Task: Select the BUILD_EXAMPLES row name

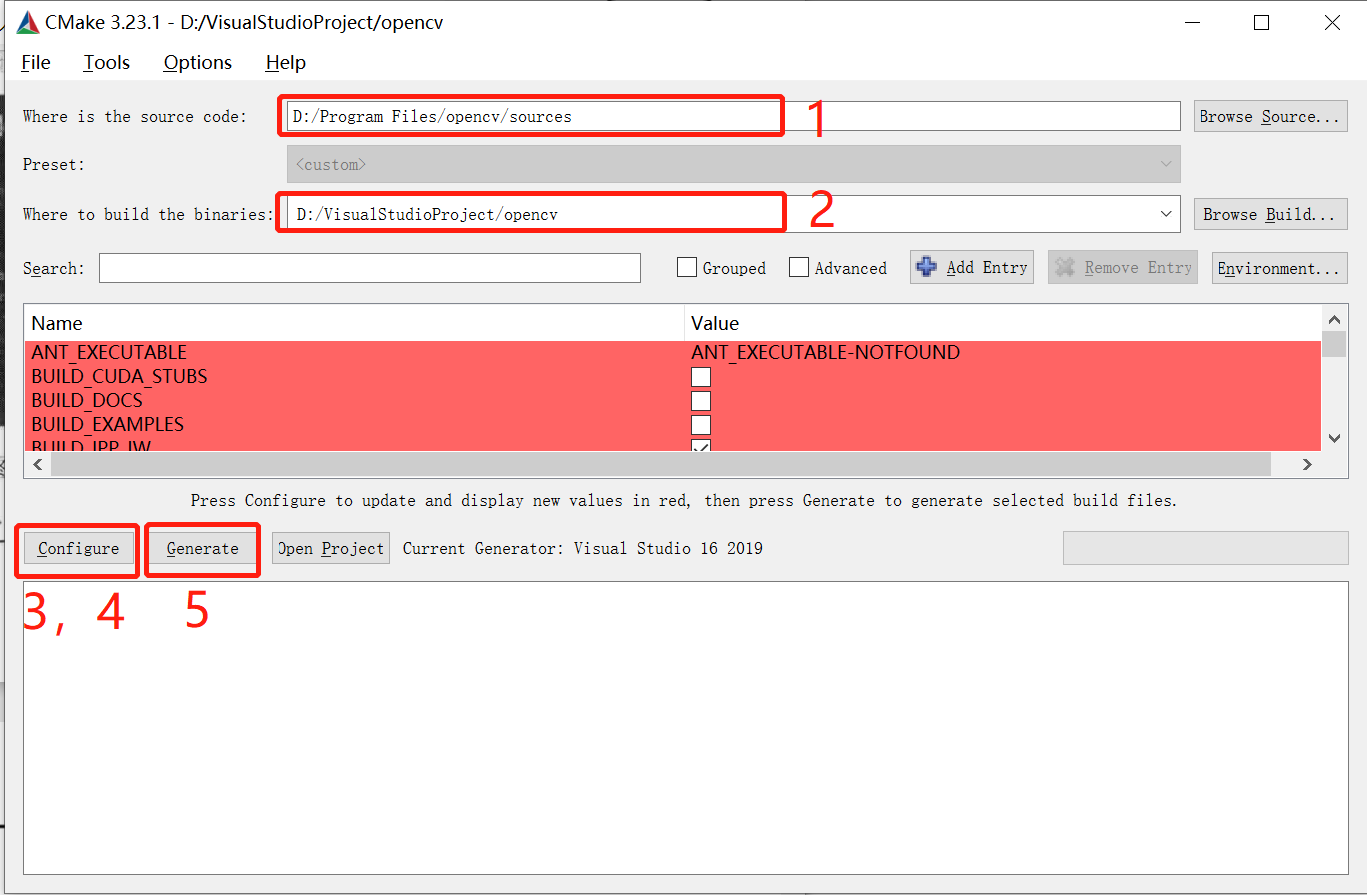Action: [108, 424]
